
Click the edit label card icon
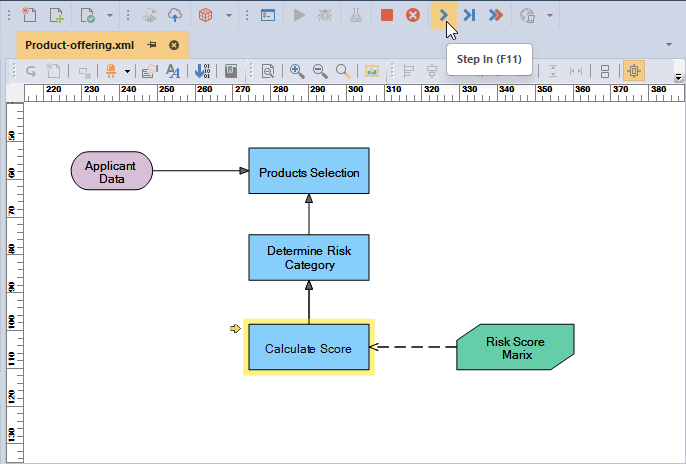coord(150,71)
